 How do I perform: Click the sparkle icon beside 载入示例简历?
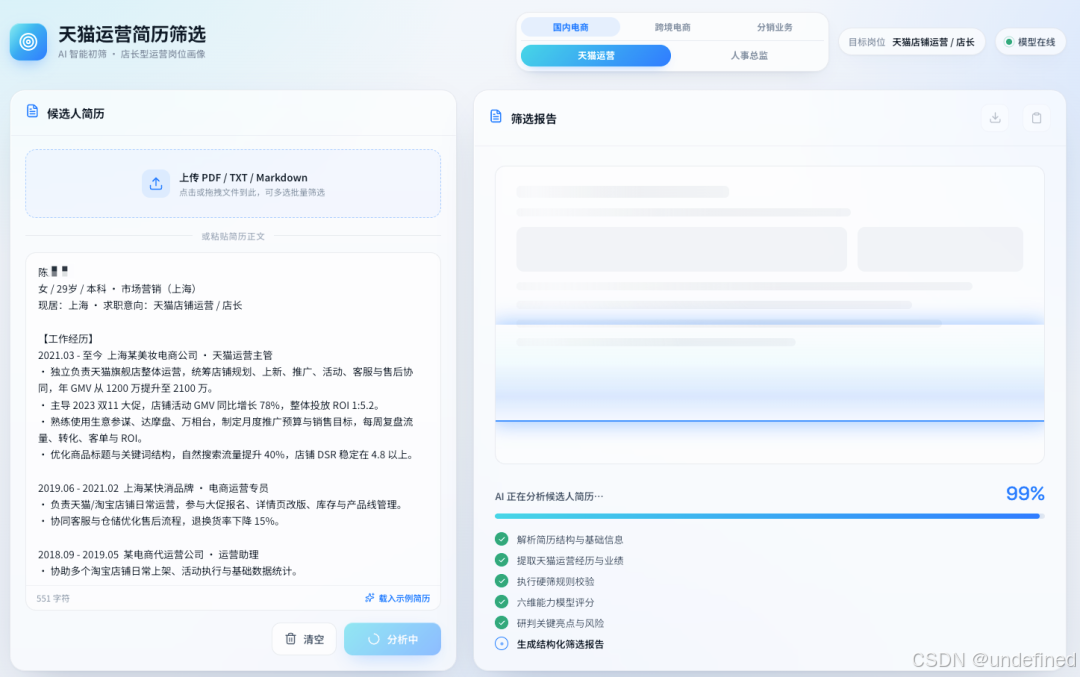click(370, 598)
